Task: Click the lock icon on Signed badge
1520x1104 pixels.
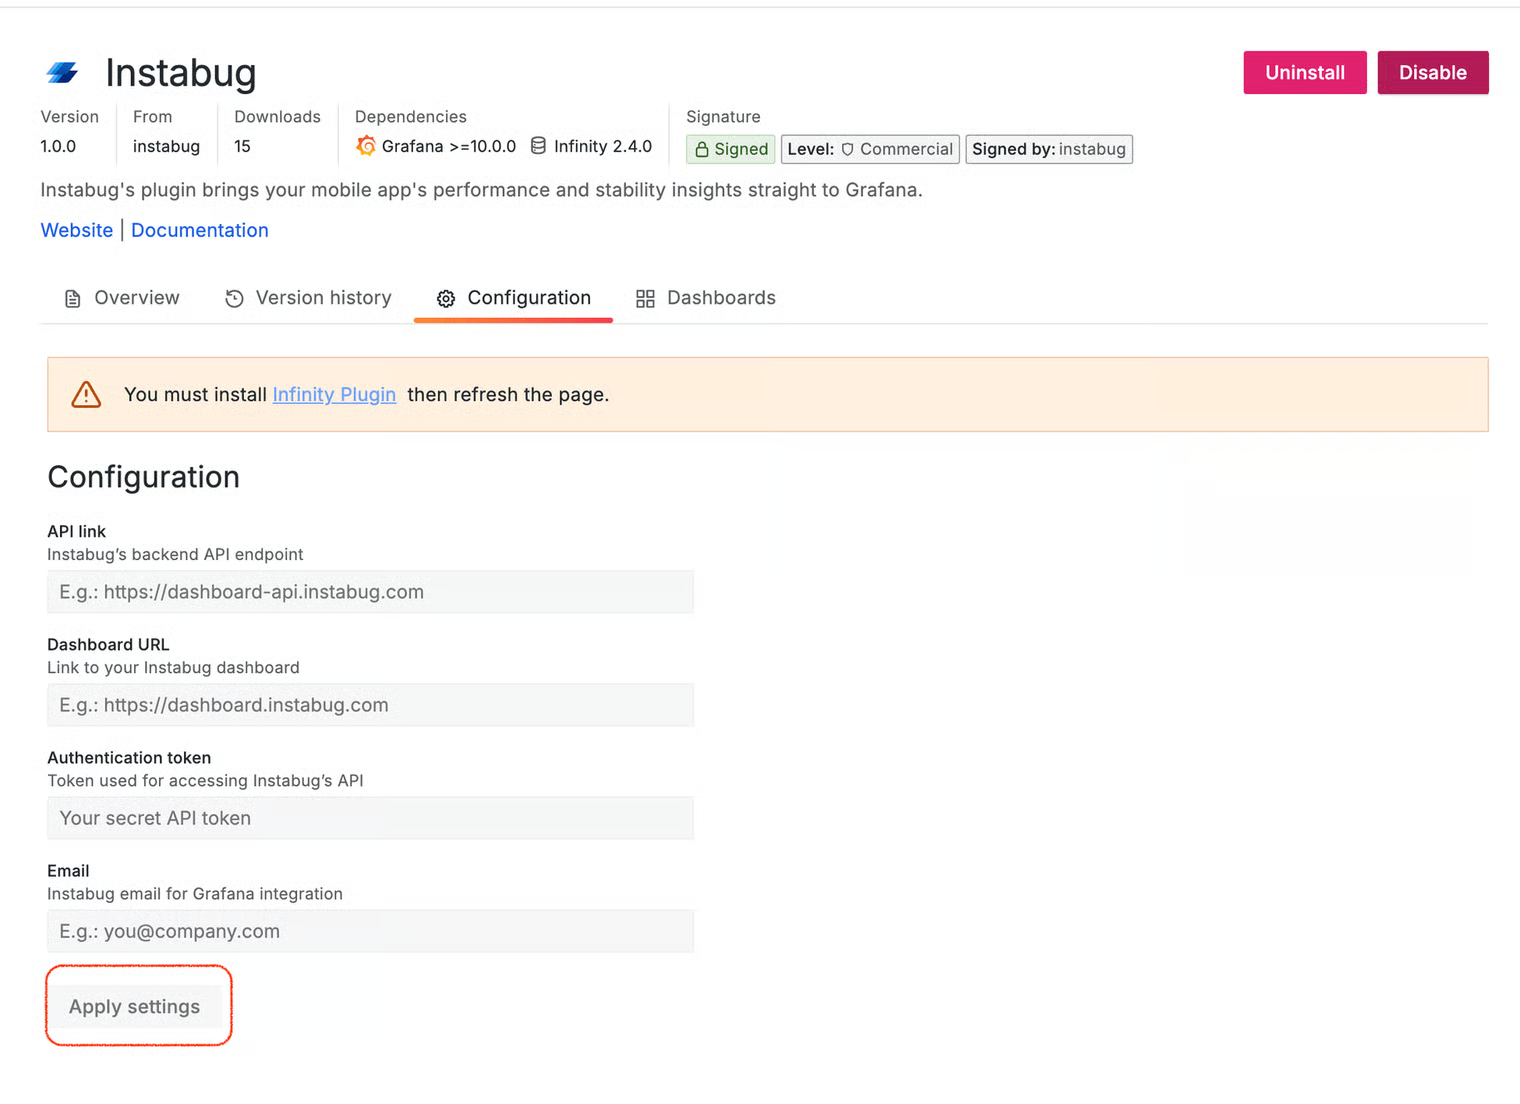Action: click(x=702, y=150)
